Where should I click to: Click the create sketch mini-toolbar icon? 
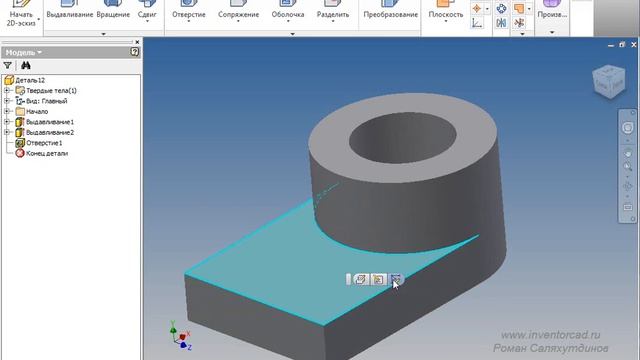pyautogui.click(x=396, y=279)
